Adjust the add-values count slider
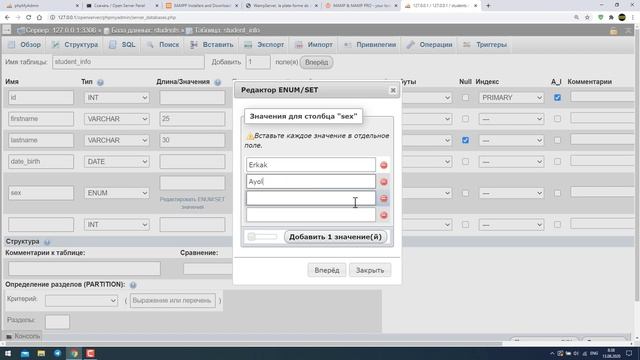Screen dimensions: 640x360 (262, 237)
